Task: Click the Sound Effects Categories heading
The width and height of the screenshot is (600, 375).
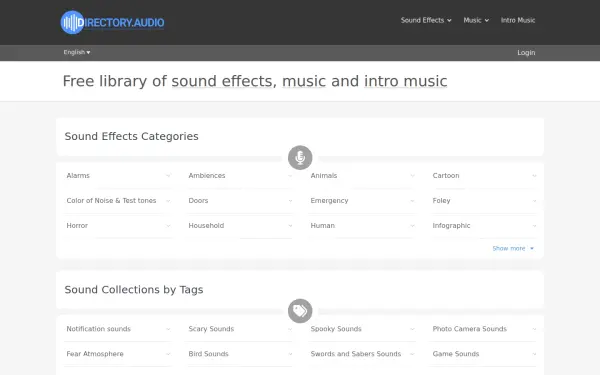Action: [x=131, y=136]
